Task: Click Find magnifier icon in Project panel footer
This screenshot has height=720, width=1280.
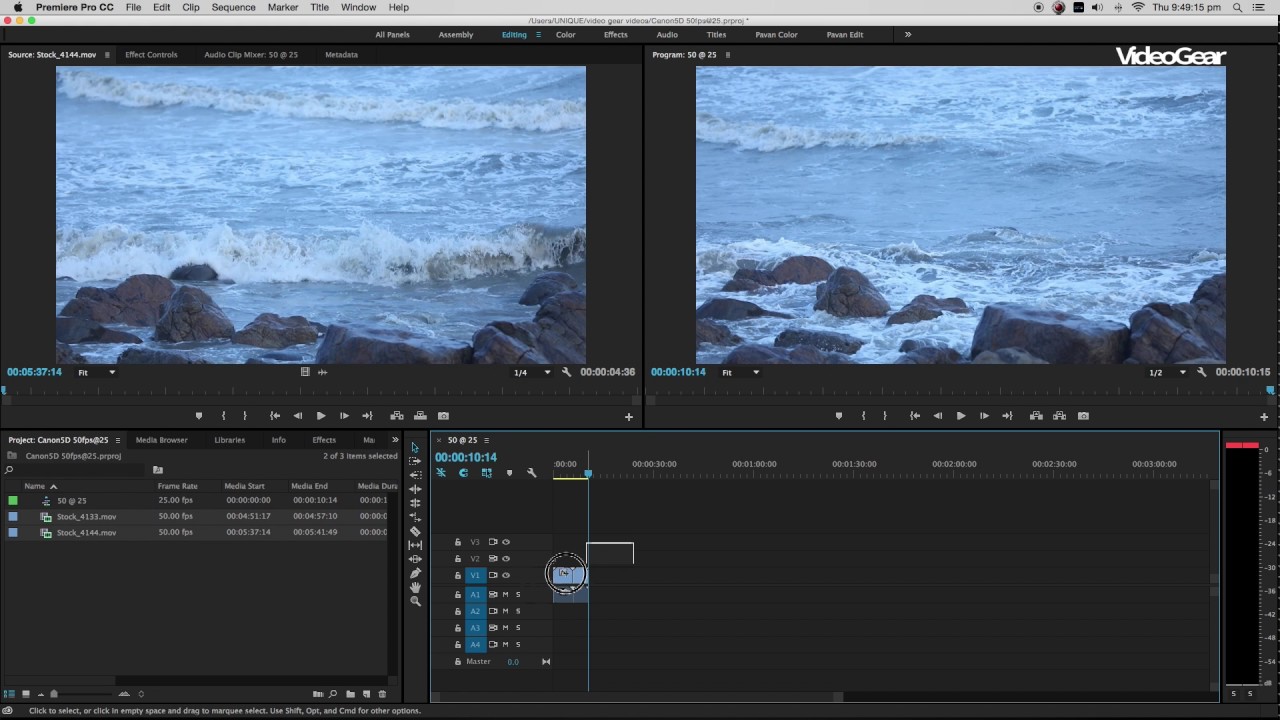Action: [333, 694]
